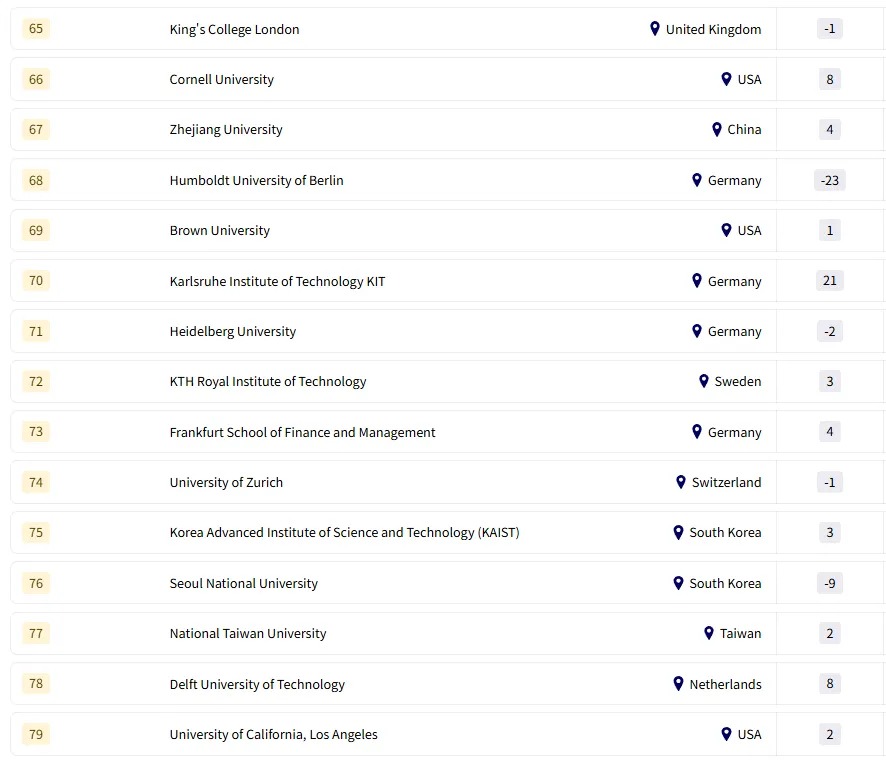
Task: Click the -9 rank change badge
Action: [x=829, y=583]
